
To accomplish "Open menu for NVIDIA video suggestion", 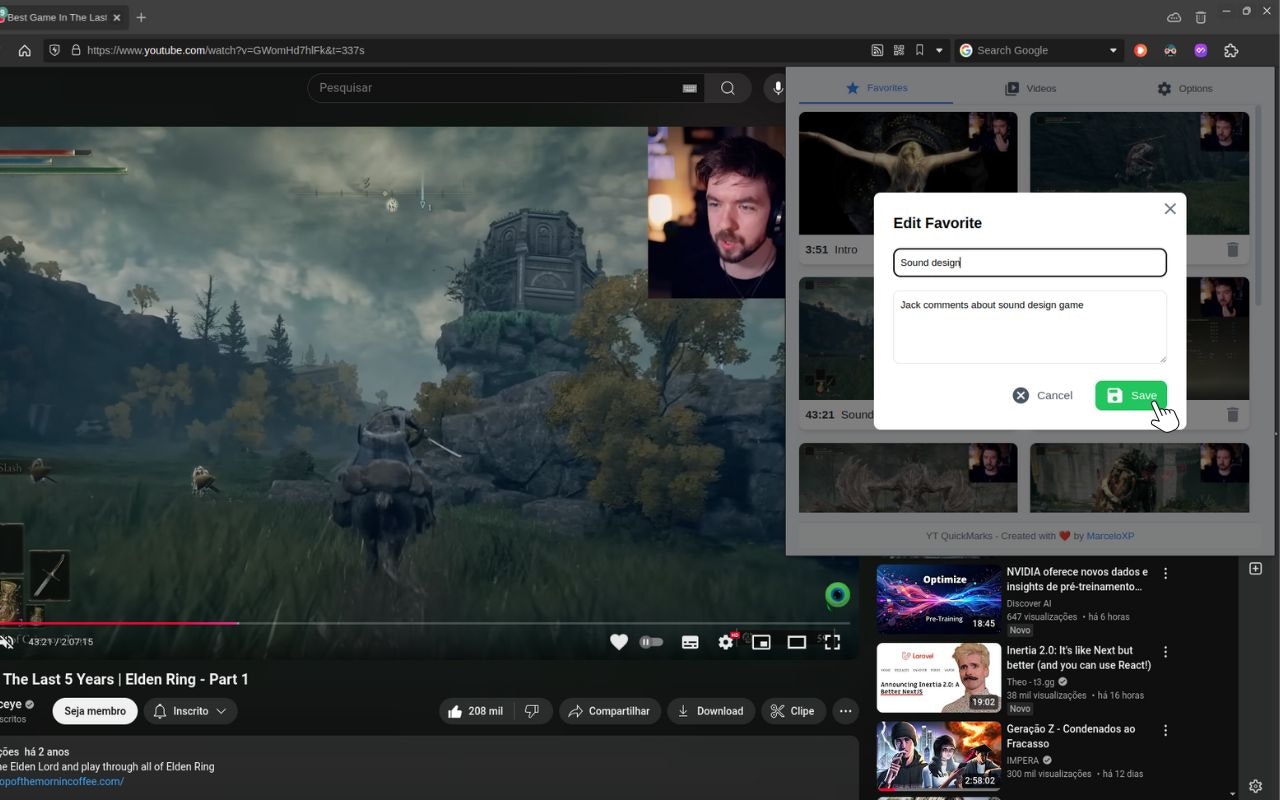I will pyautogui.click(x=1165, y=573).
